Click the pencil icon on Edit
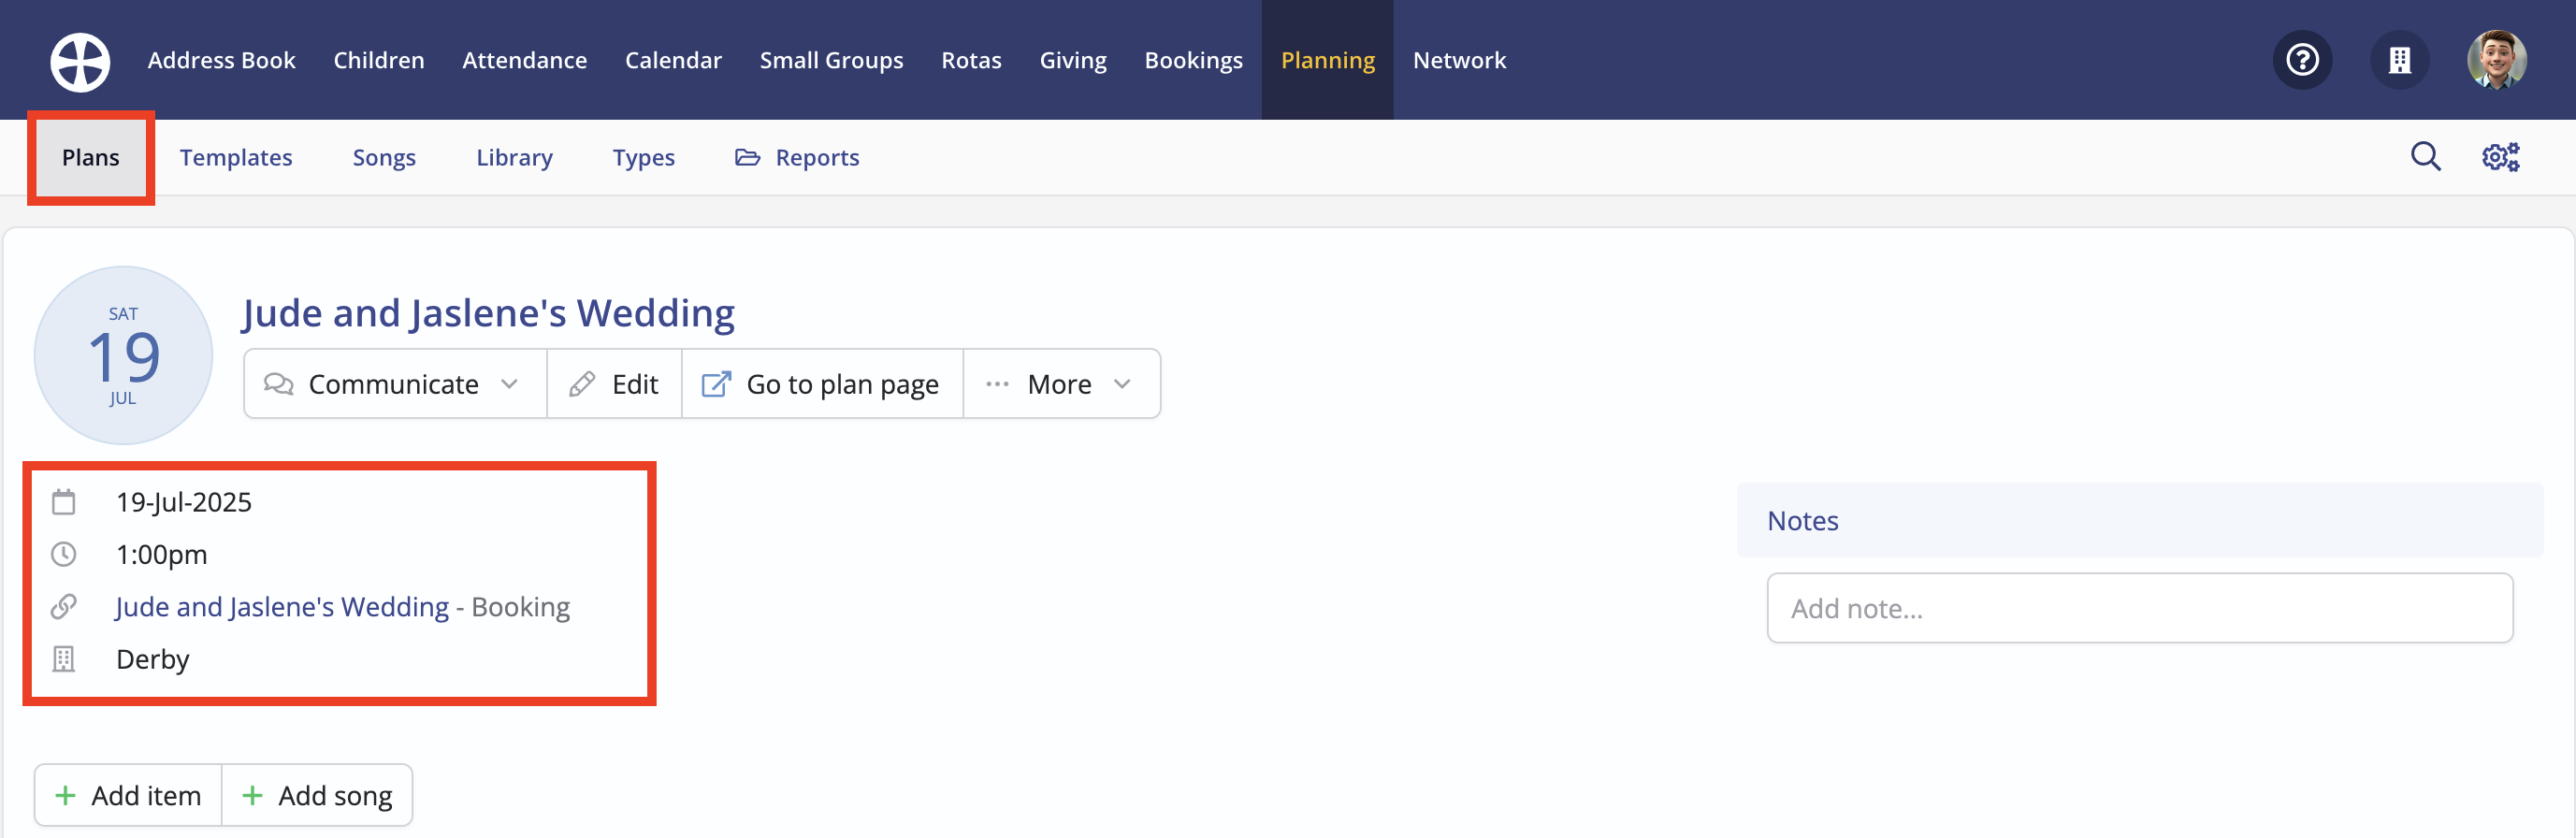This screenshot has height=838, width=2576. point(582,384)
